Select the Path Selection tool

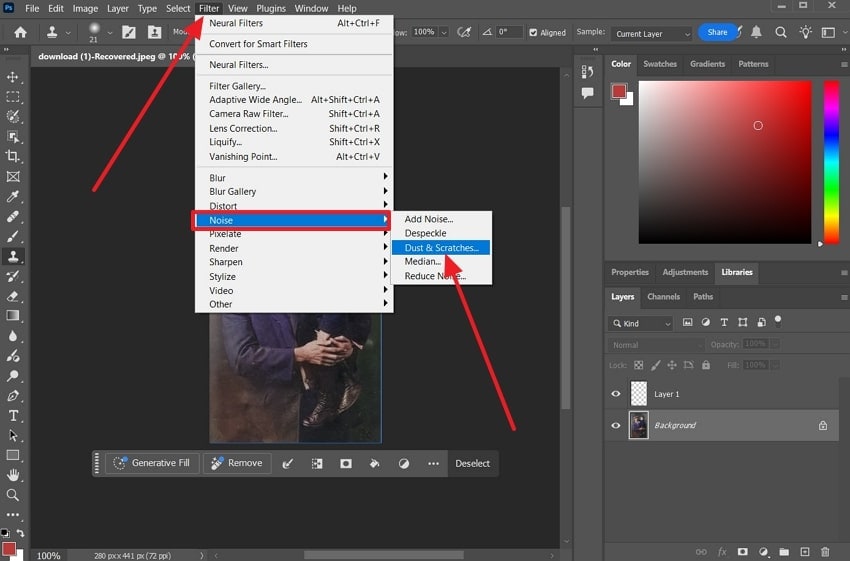12,435
